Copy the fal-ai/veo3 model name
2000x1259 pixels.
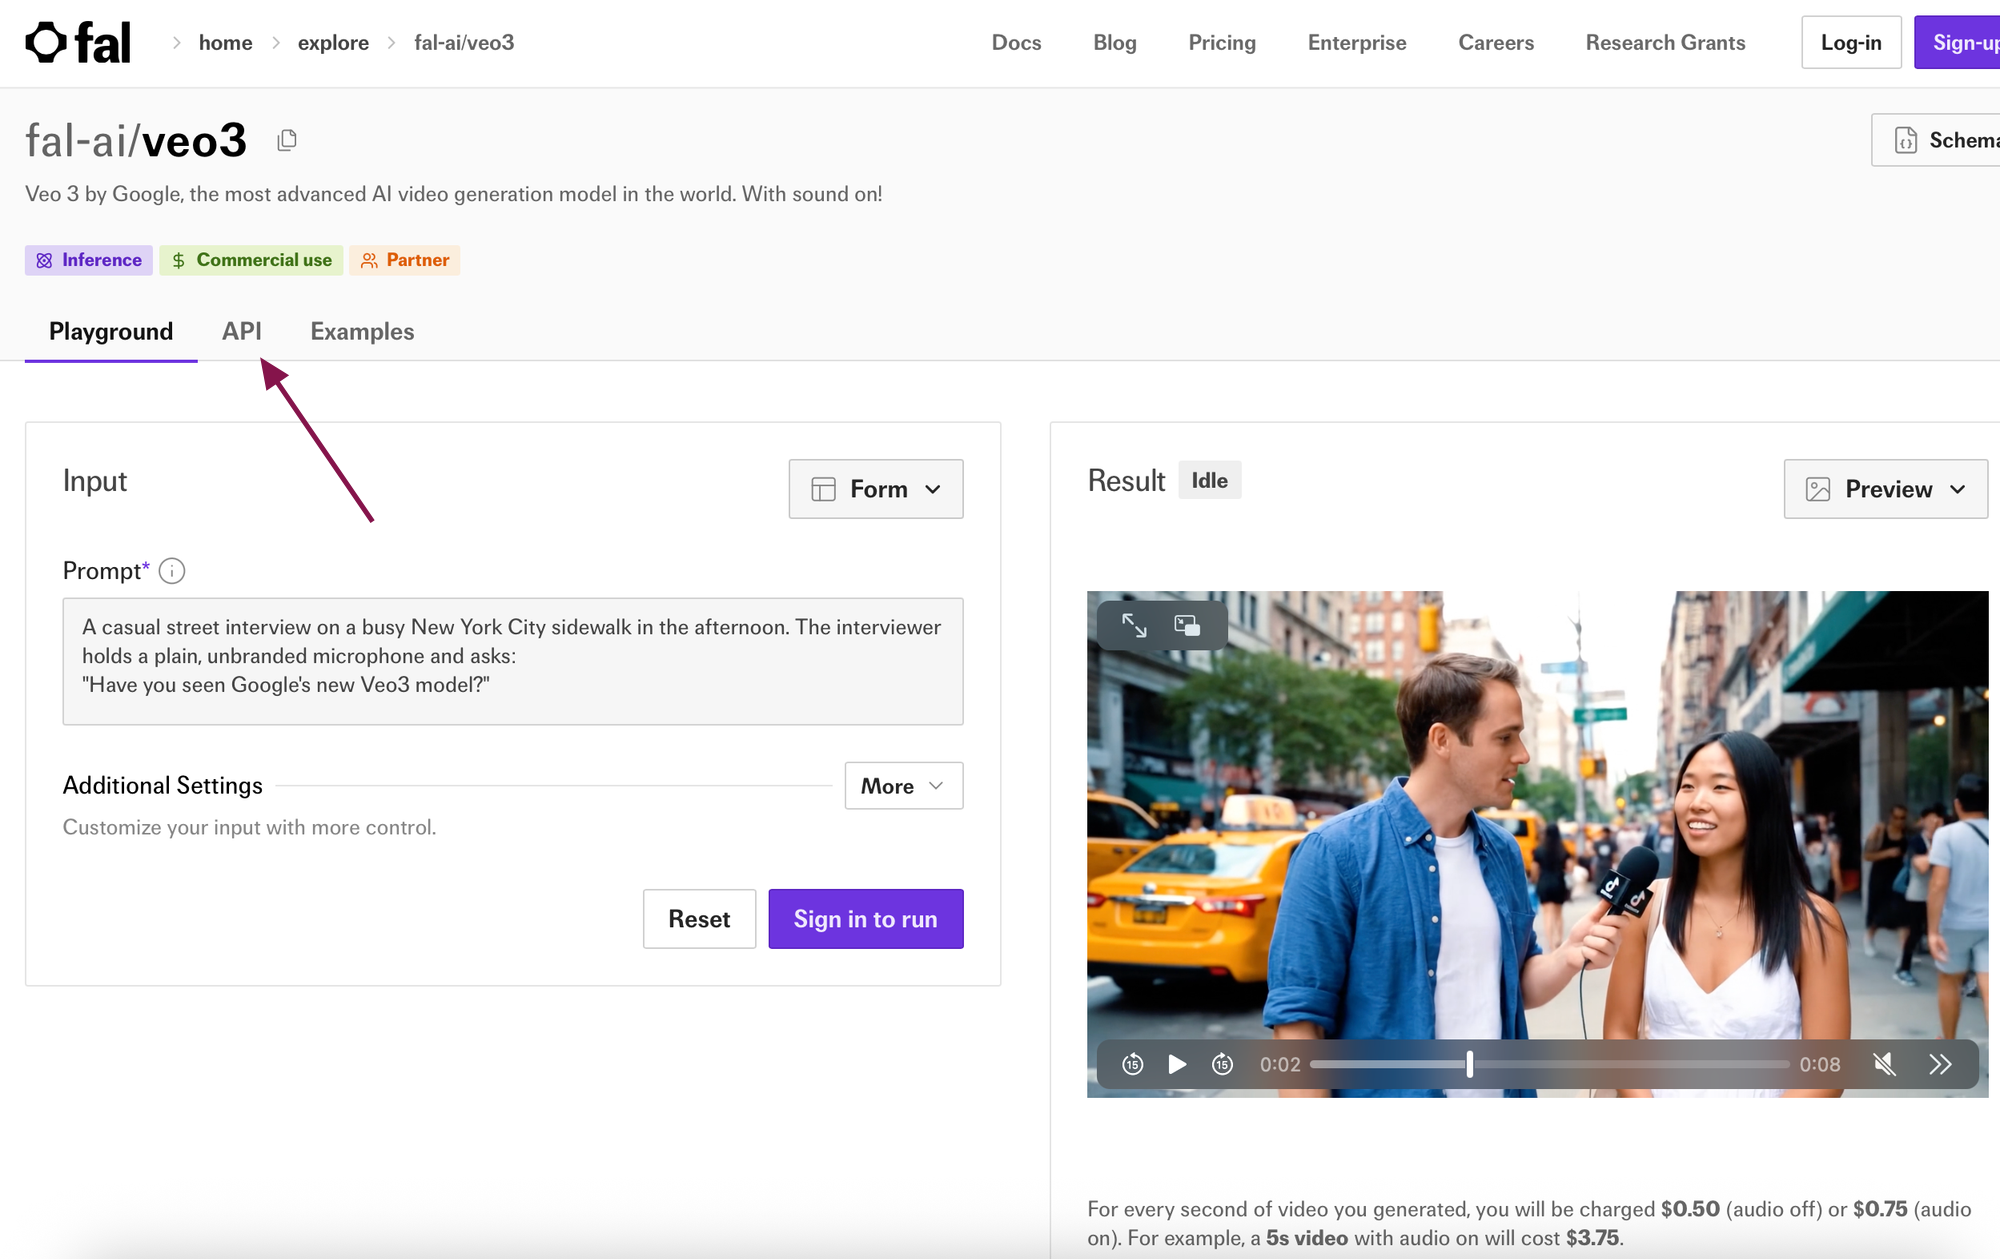pos(287,140)
